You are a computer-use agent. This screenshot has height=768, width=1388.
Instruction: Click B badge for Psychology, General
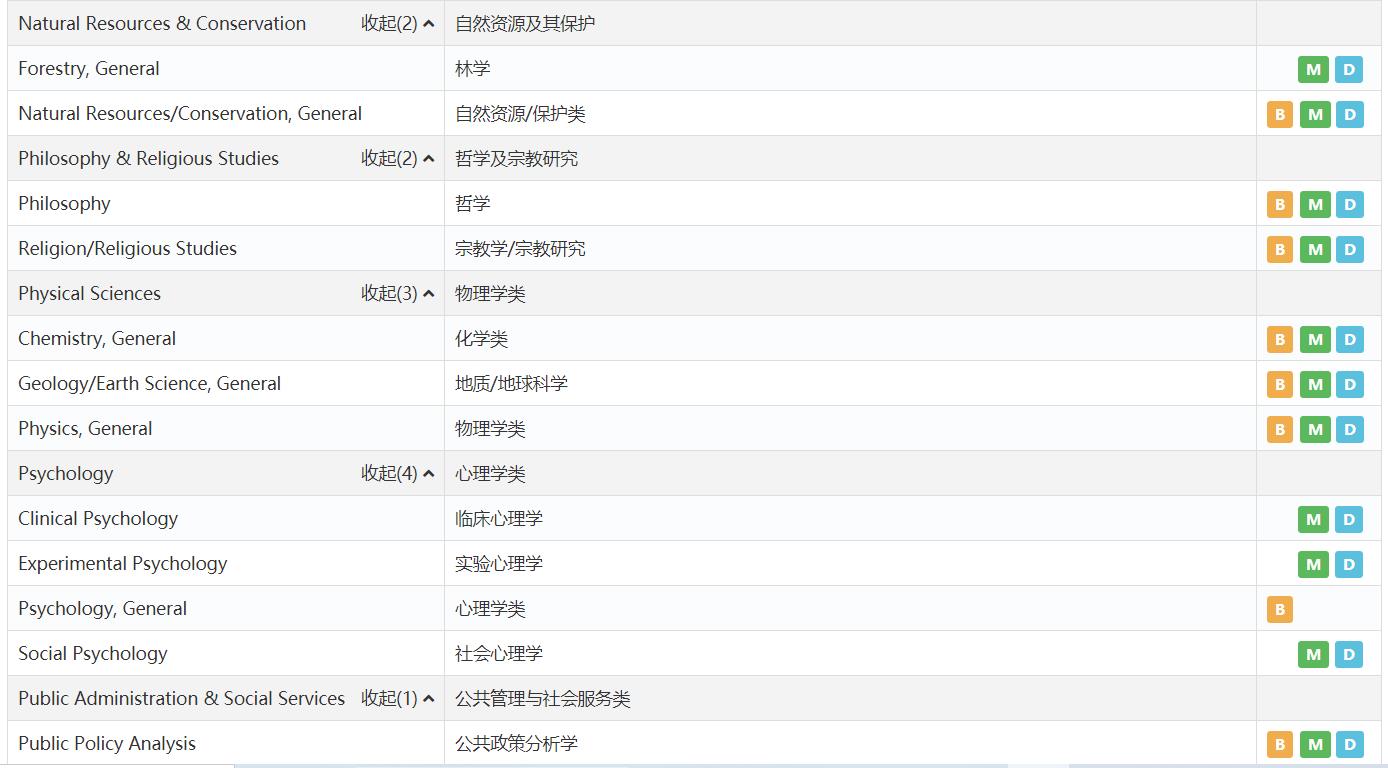coord(1280,609)
